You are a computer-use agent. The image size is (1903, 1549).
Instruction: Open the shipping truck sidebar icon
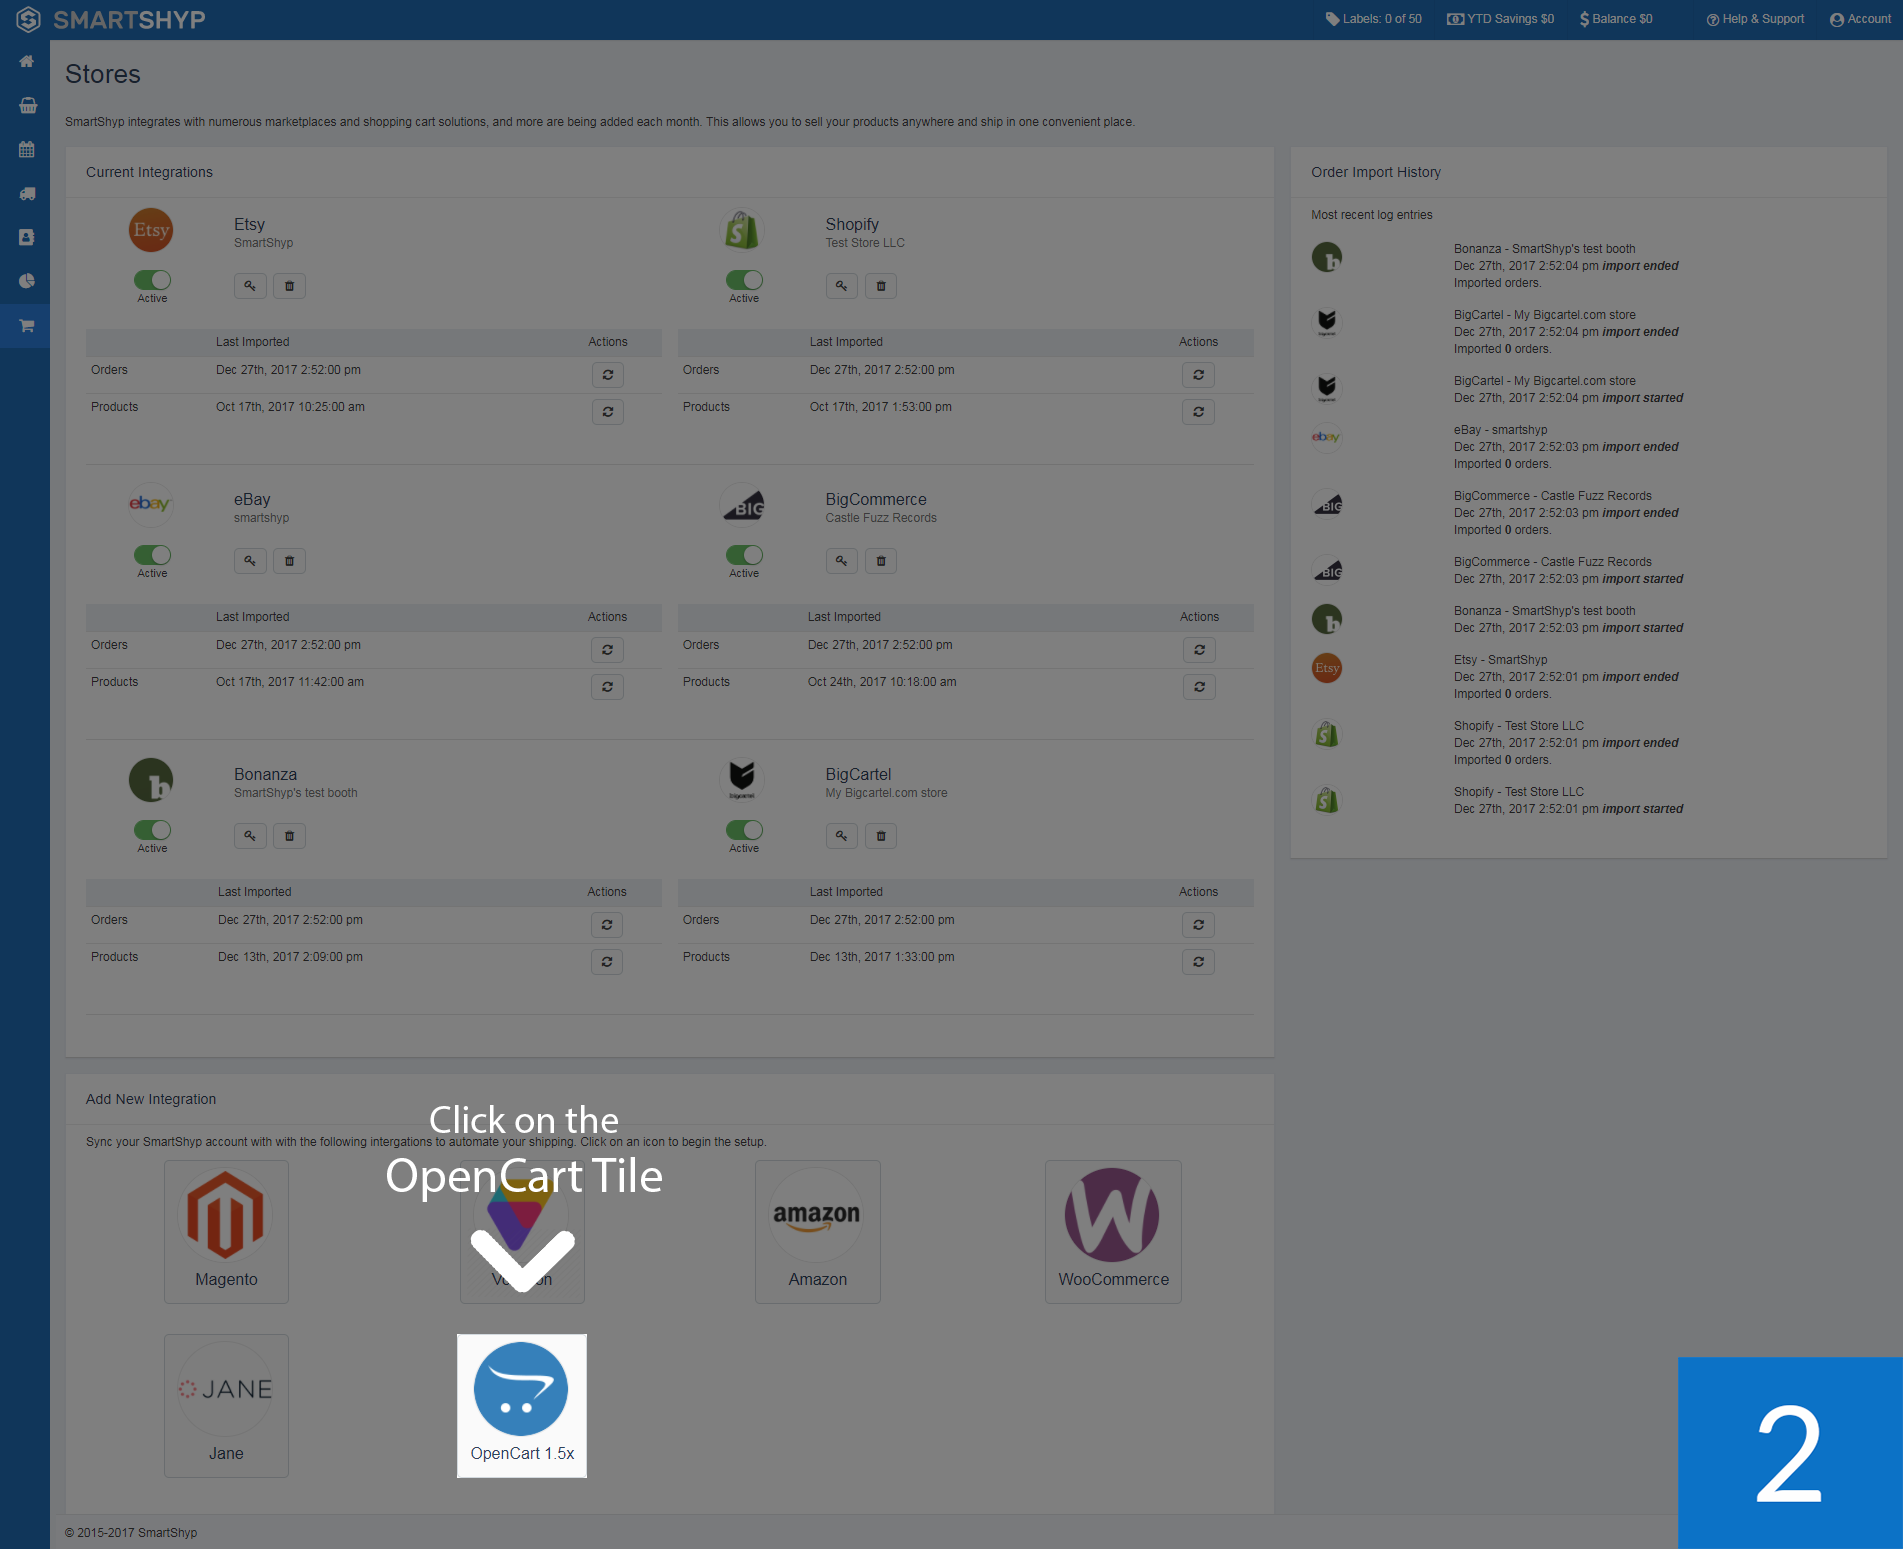pos(27,194)
